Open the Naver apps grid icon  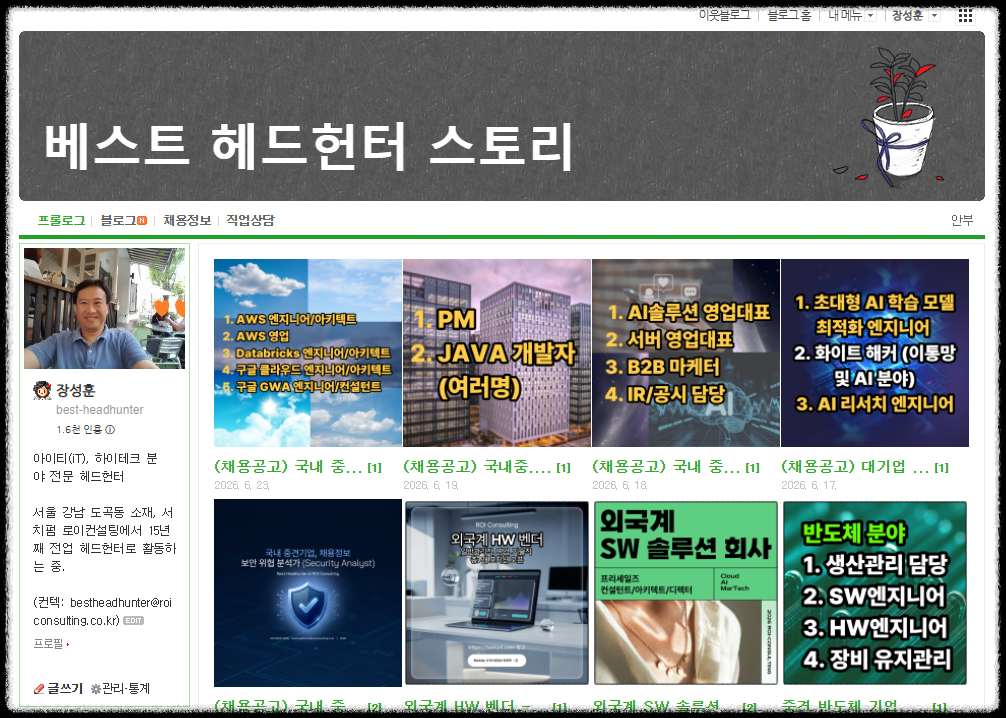tap(965, 15)
